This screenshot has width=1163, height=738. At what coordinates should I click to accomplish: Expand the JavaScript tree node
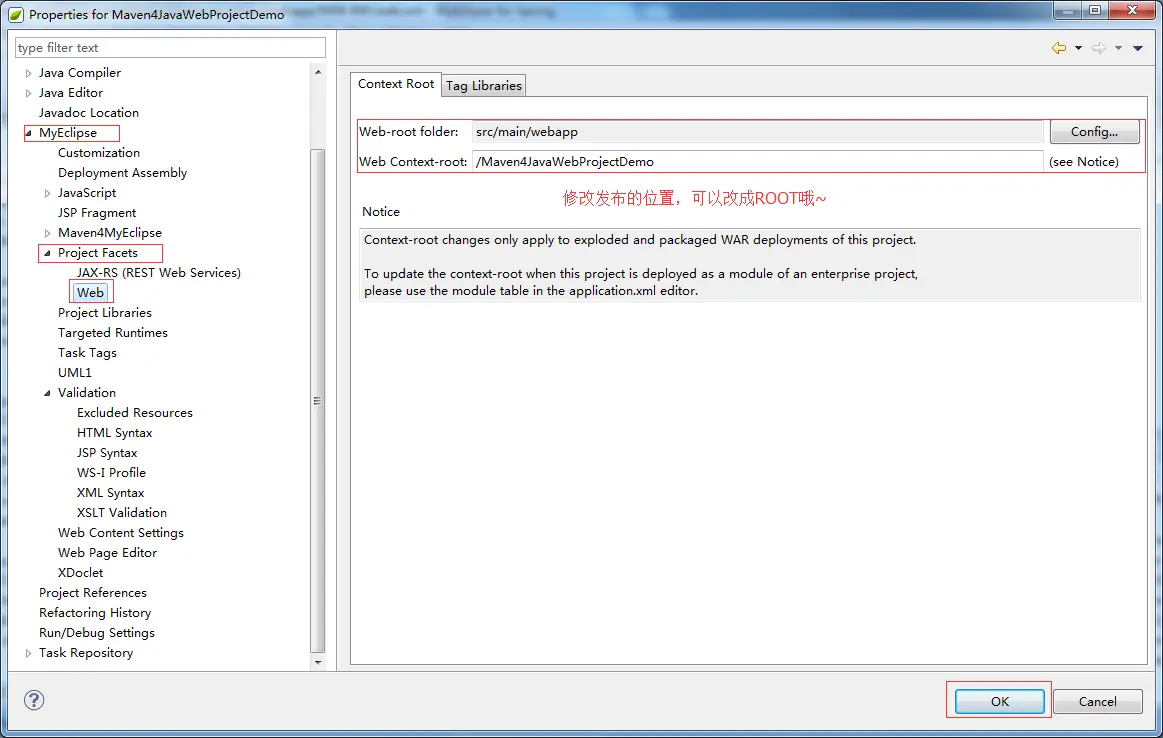[47, 193]
